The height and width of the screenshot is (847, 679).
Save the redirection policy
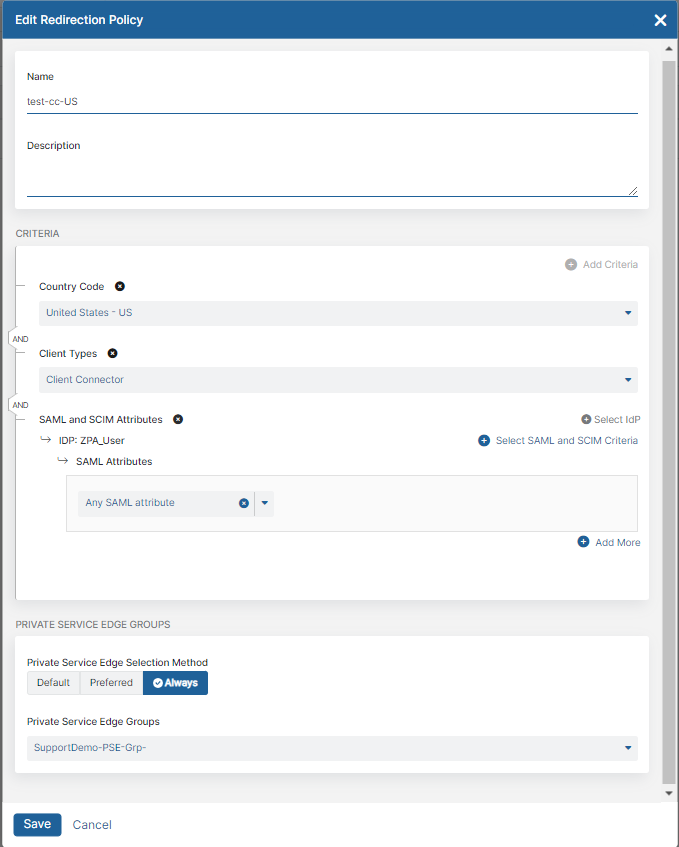pos(37,824)
